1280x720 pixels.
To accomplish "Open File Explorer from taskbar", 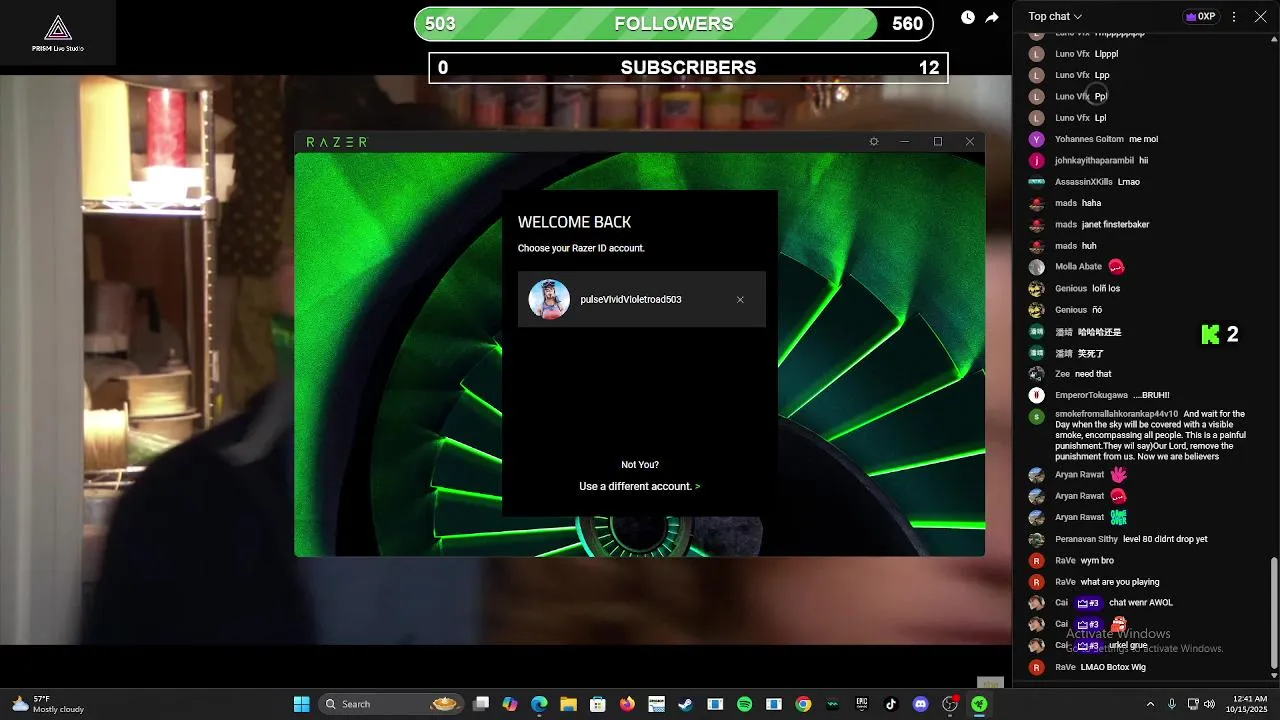I will tap(568, 704).
